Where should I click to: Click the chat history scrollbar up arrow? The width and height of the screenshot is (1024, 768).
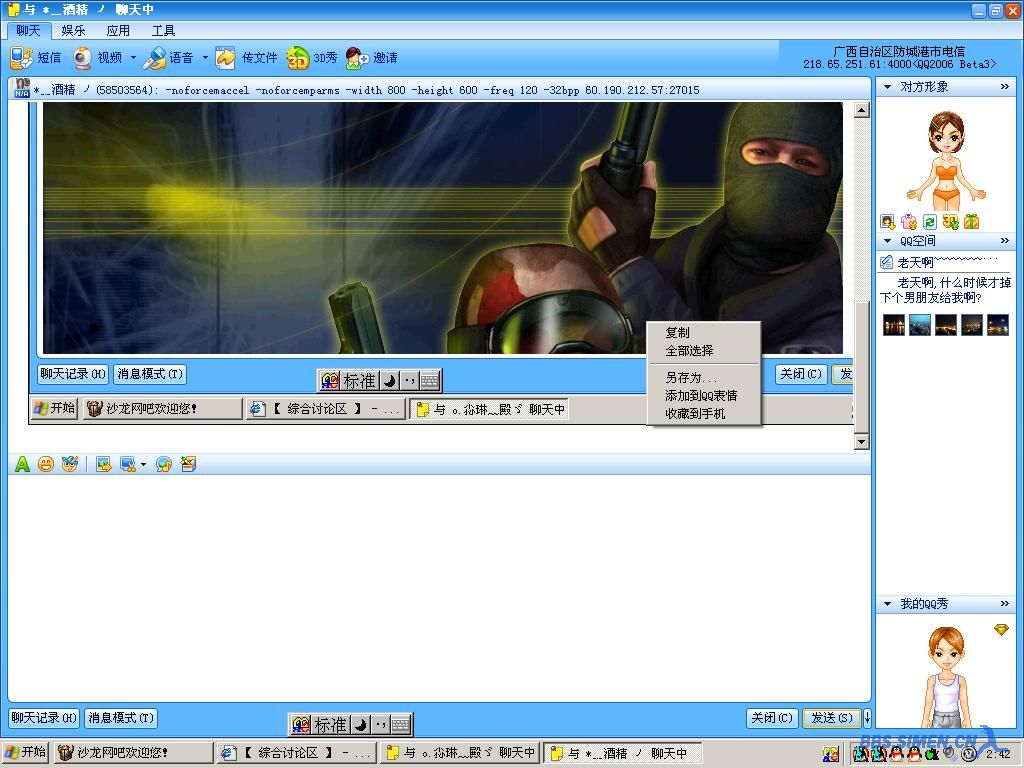coord(862,110)
